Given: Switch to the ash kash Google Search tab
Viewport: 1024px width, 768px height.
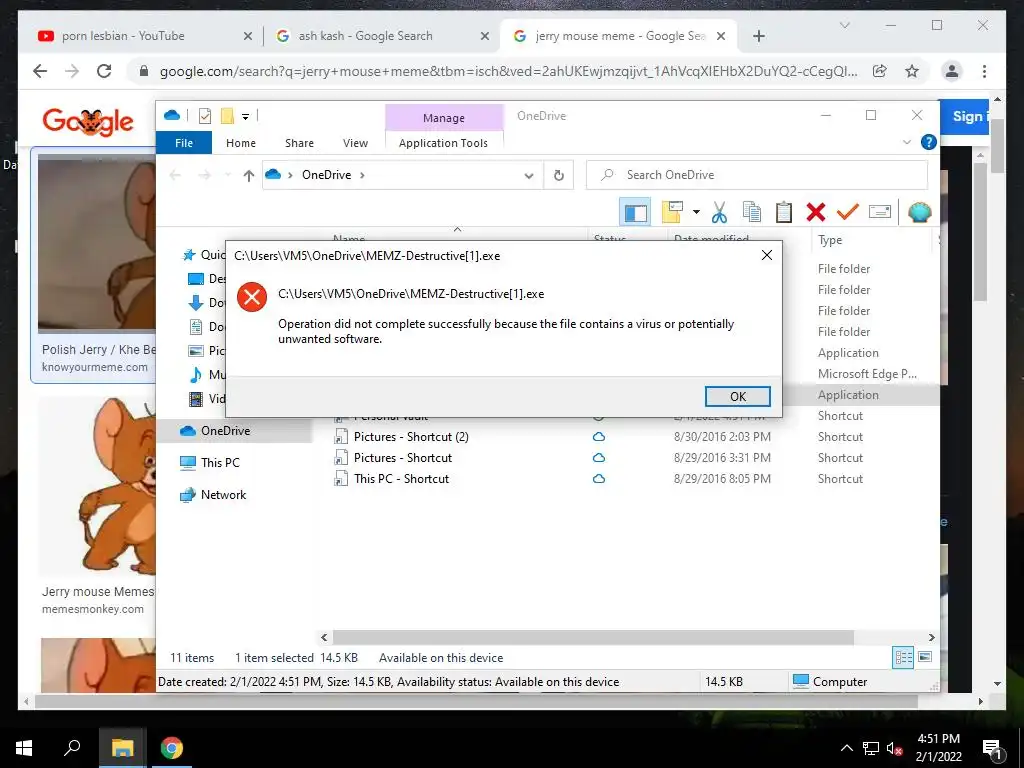Looking at the screenshot, I should click(x=365, y=36).
